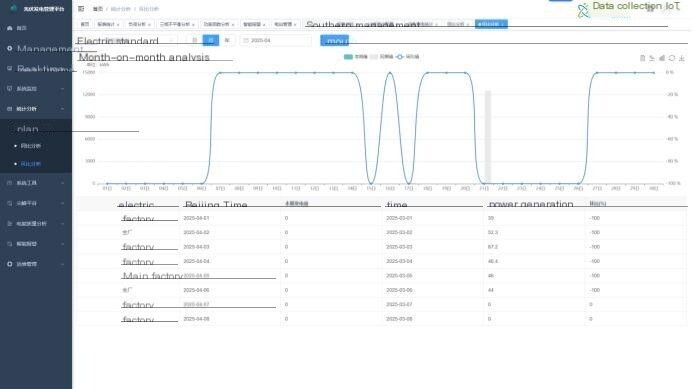Expand the 系统工具 sidebar menu arrow
Image resolution: width=692 pixels, height=389 pixels.
pos(62,183)
